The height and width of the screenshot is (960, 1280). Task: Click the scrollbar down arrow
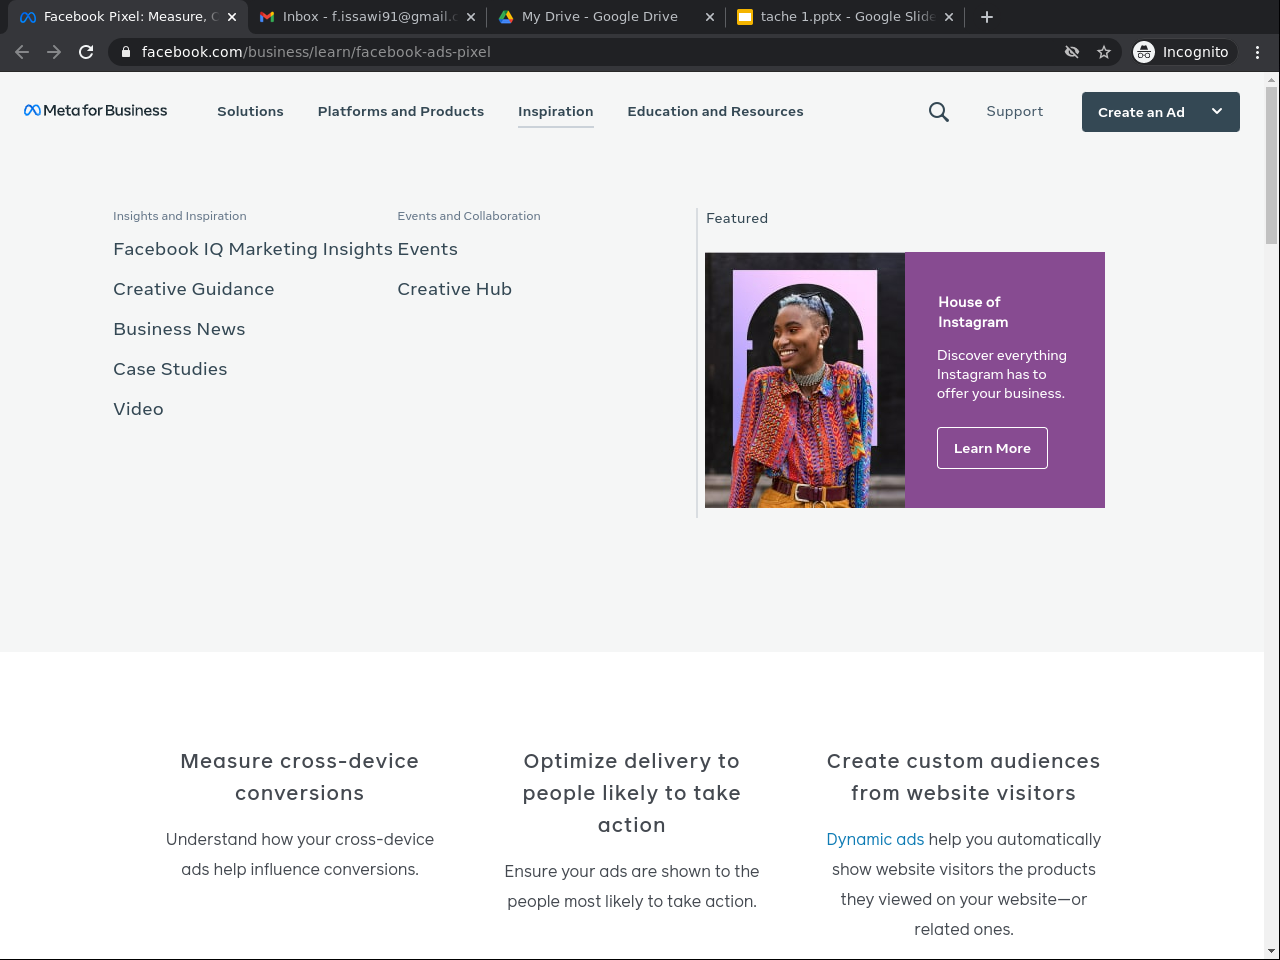(x=1271, y=951)
